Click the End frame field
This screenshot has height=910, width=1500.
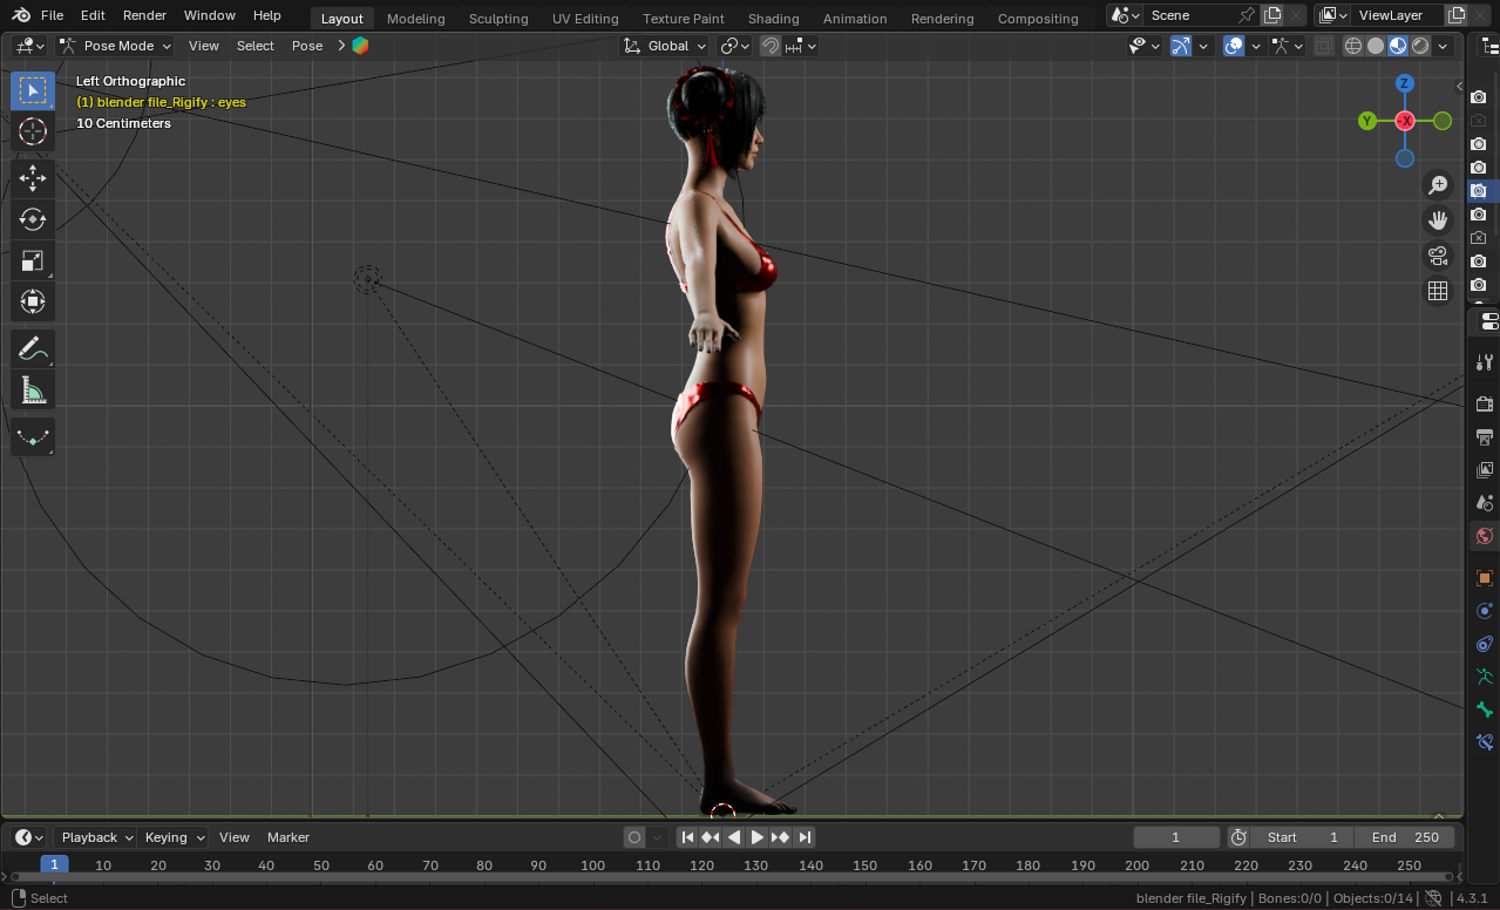1406,837
